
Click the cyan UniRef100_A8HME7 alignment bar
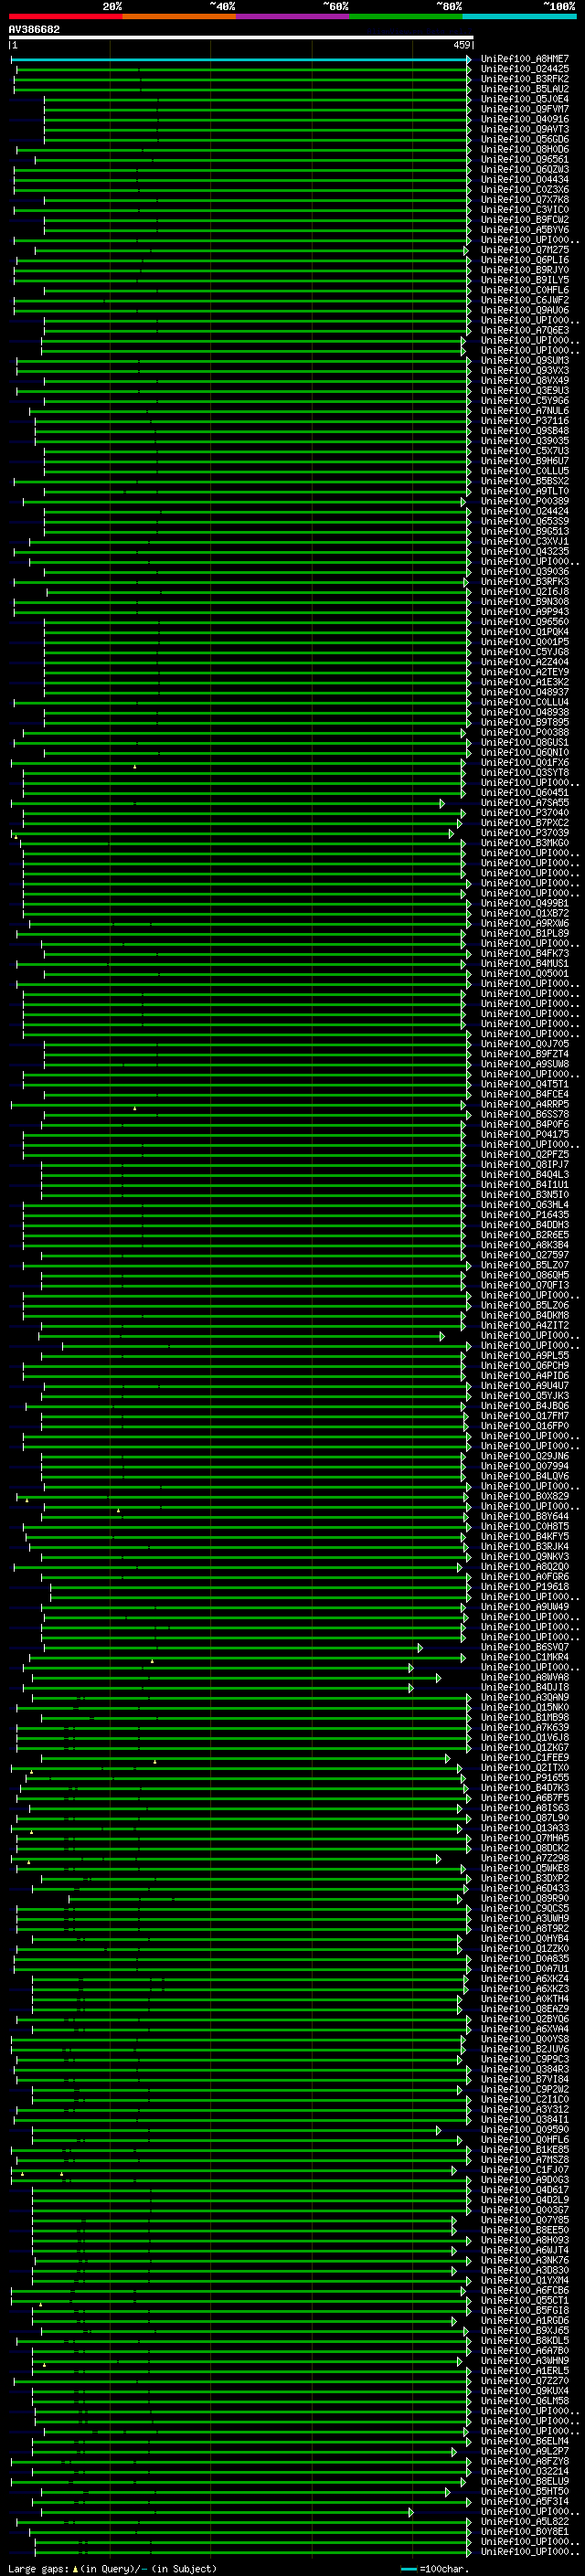[240, 59]
